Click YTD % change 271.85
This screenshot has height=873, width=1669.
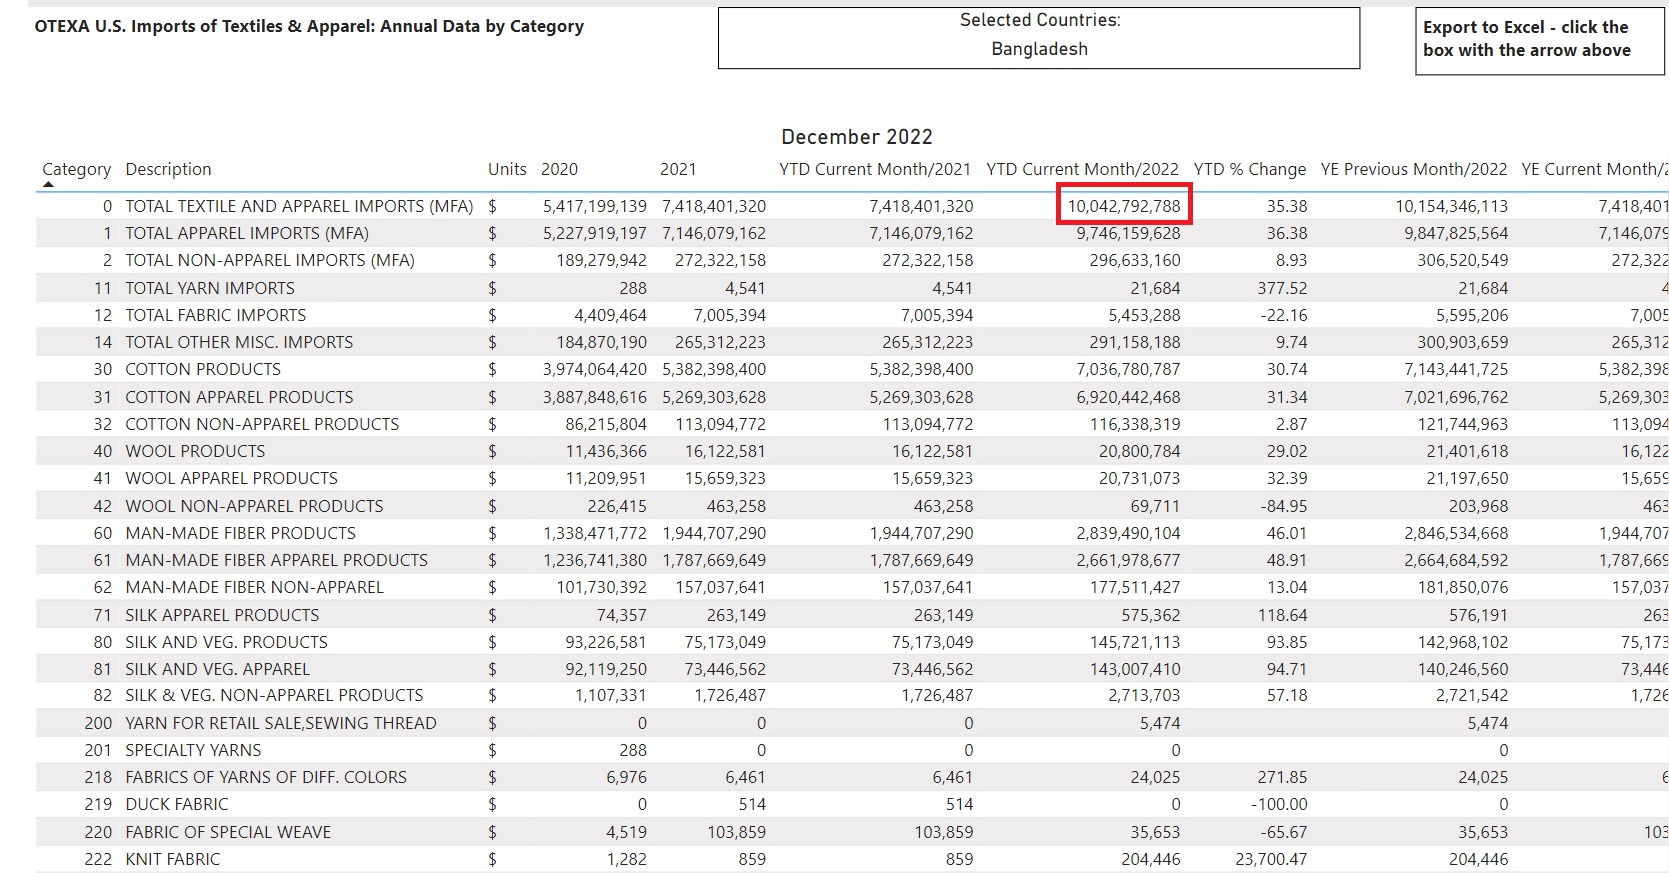pos(1282,777)
